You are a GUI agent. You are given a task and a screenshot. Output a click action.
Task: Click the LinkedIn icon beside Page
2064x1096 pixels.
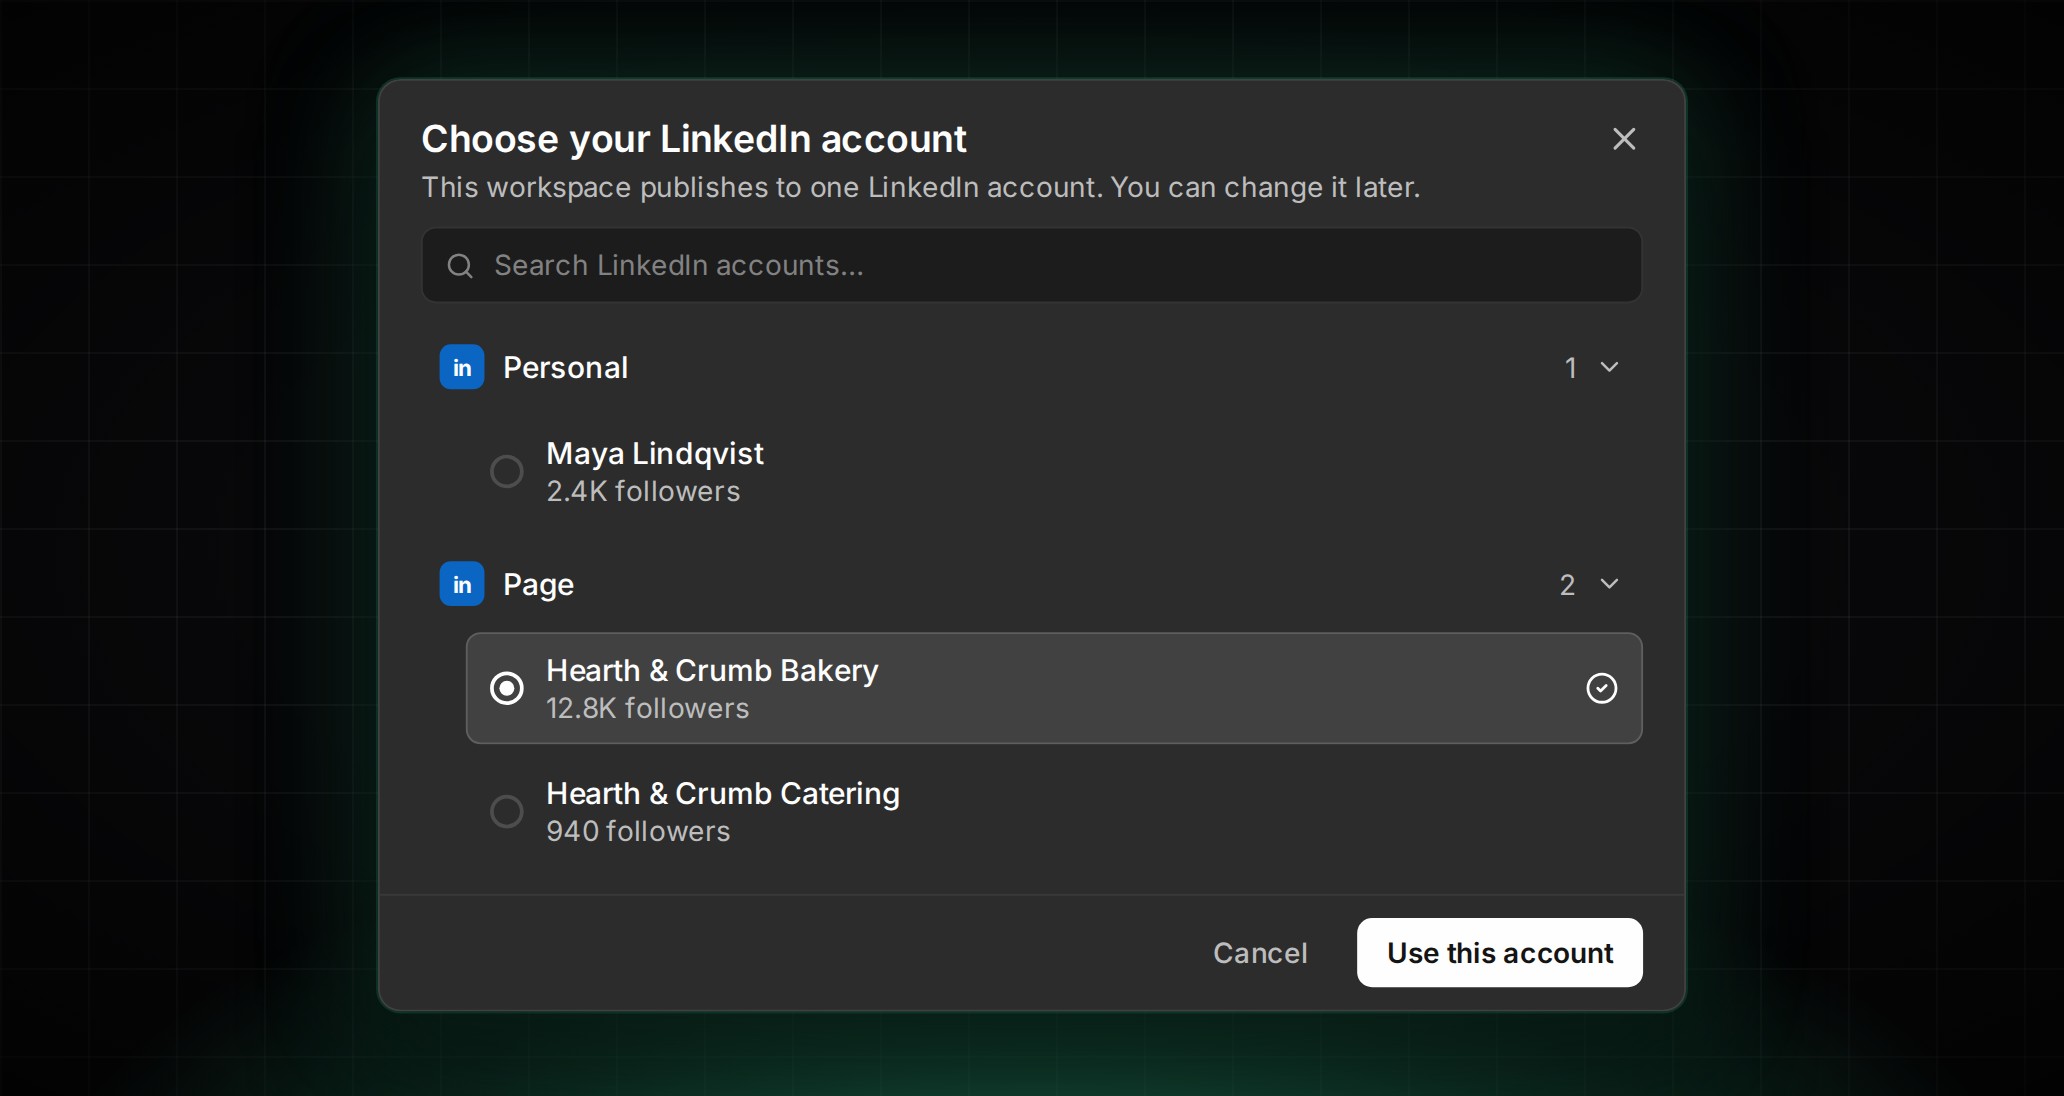point(462,584)
